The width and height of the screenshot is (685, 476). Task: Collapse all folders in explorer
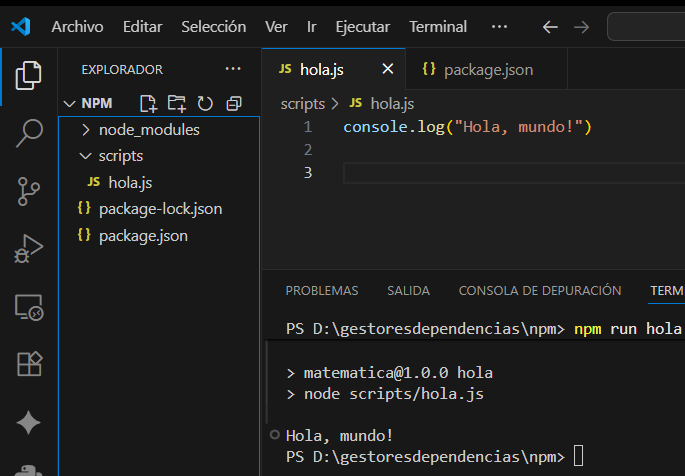pyautogui.click(x=234, y=103)
